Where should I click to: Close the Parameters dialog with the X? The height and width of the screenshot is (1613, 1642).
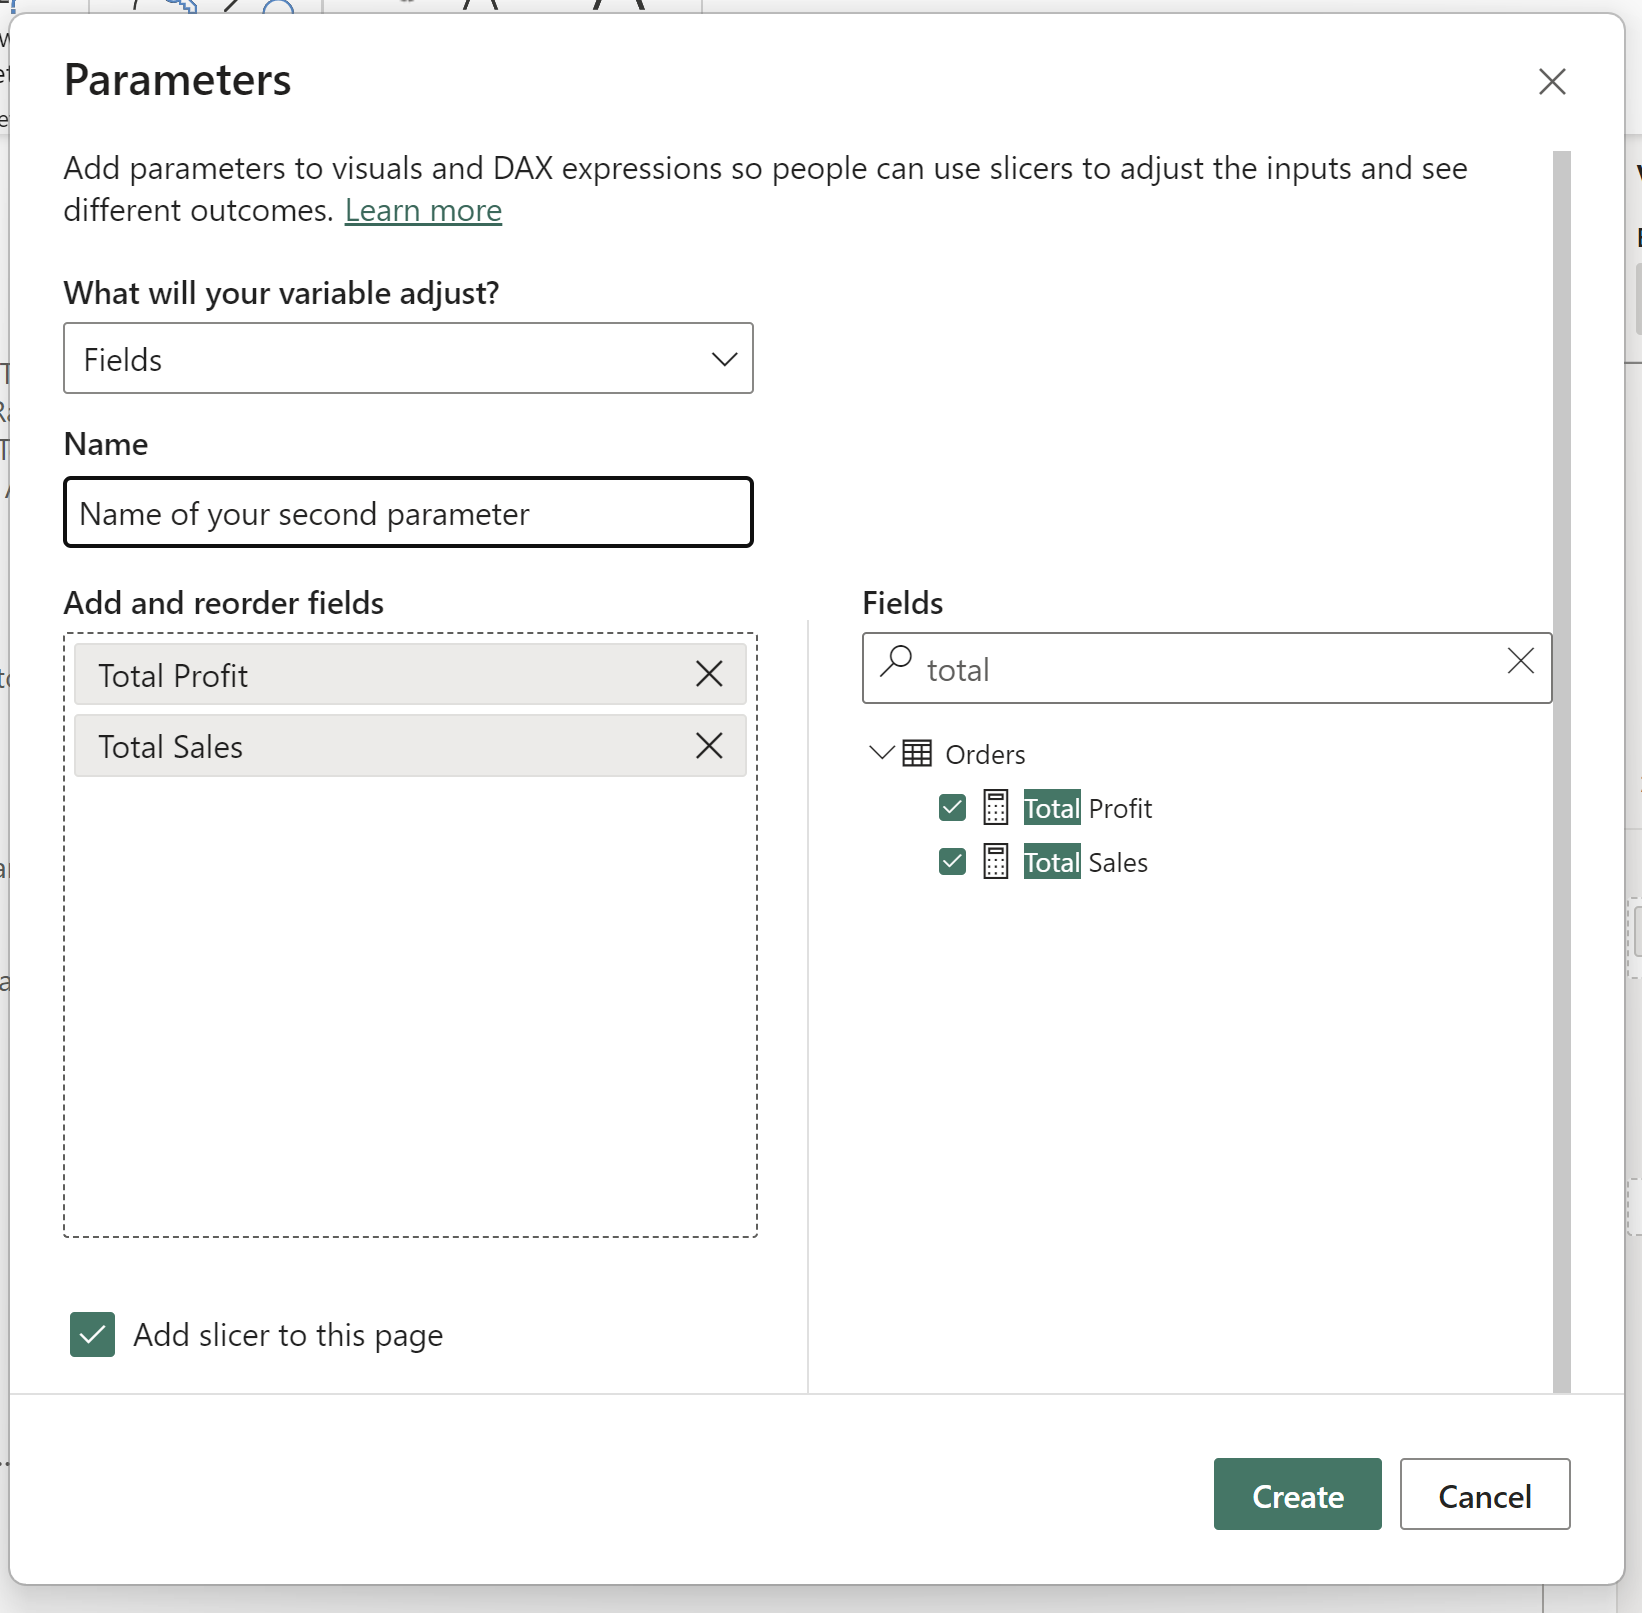(1551, 81)
